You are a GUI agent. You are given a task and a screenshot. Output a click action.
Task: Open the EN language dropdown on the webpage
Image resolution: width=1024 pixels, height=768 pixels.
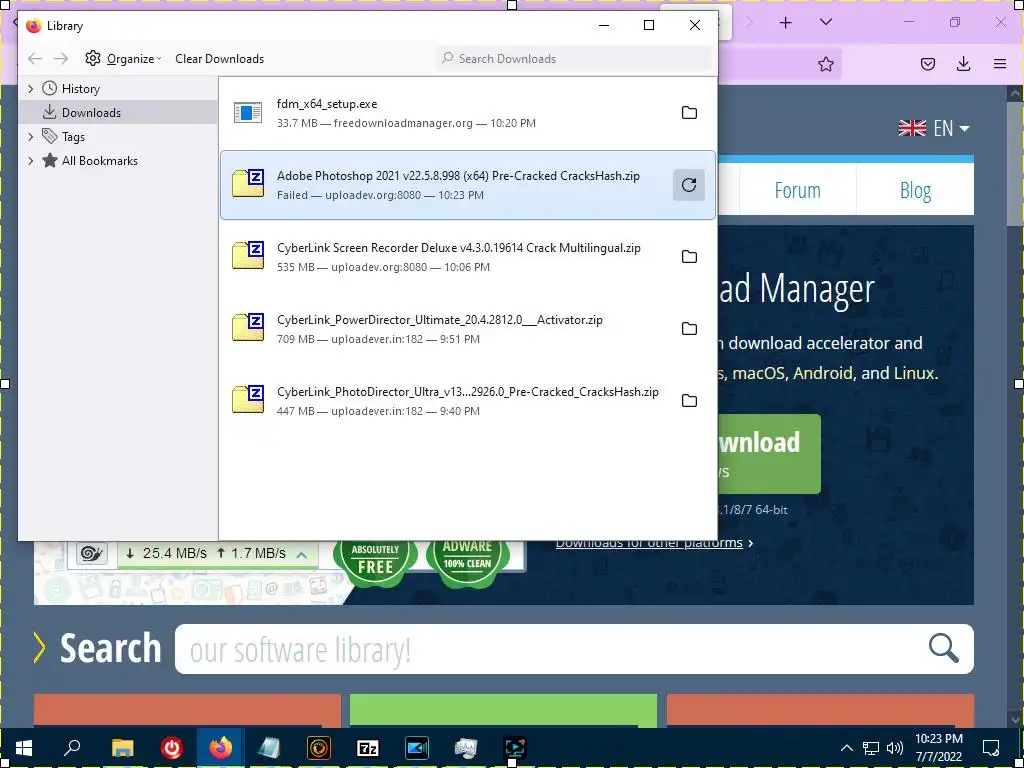[934, 128]
